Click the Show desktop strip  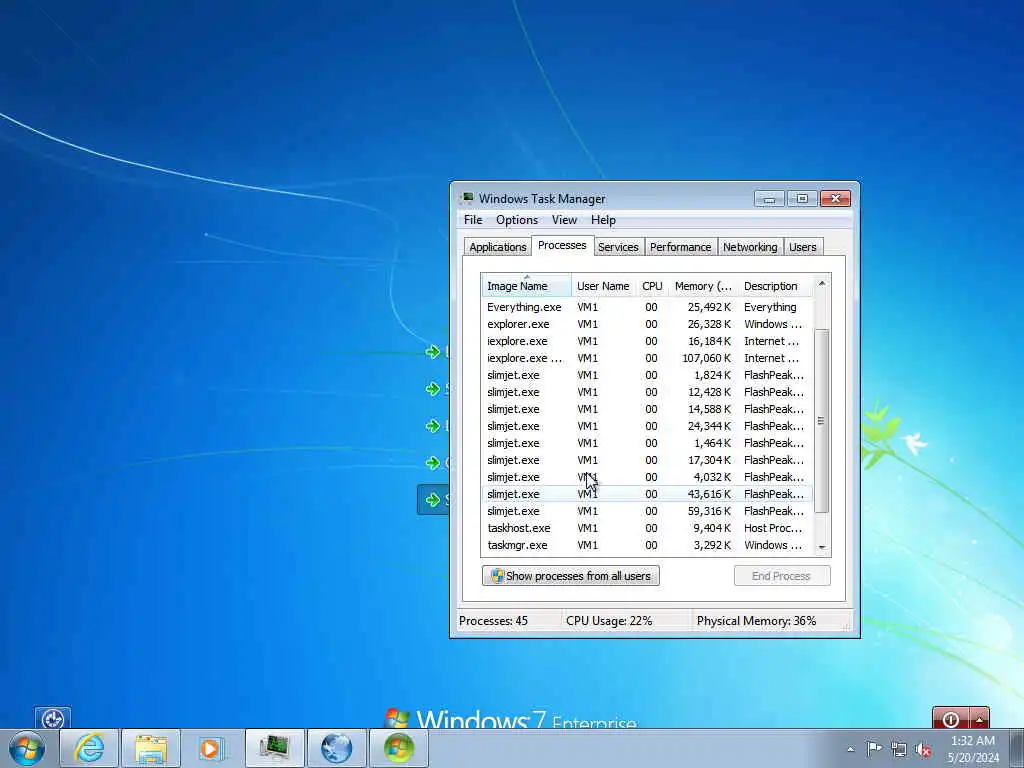pyautogui.click(x=1017, y=748)
